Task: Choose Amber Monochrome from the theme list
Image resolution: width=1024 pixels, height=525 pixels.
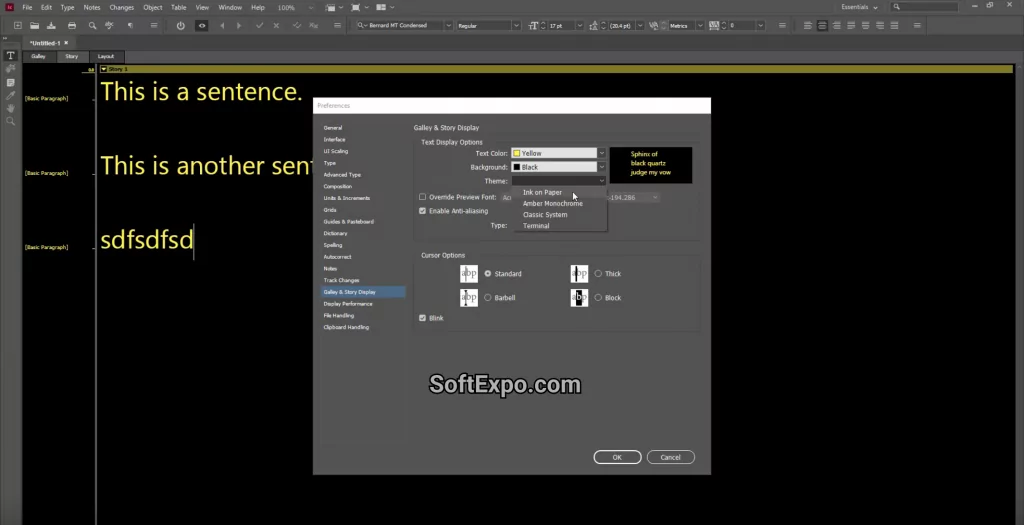Action: [552, 204]
